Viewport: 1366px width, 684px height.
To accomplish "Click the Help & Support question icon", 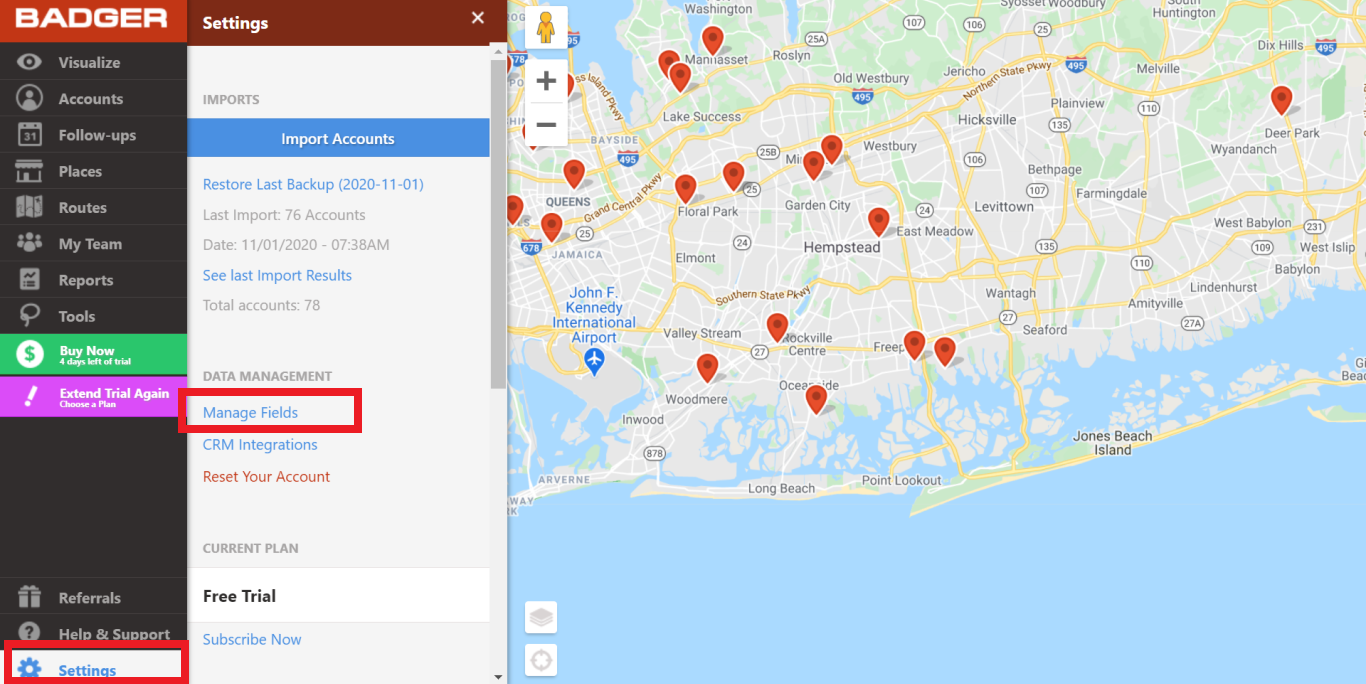I will (30, 633).
